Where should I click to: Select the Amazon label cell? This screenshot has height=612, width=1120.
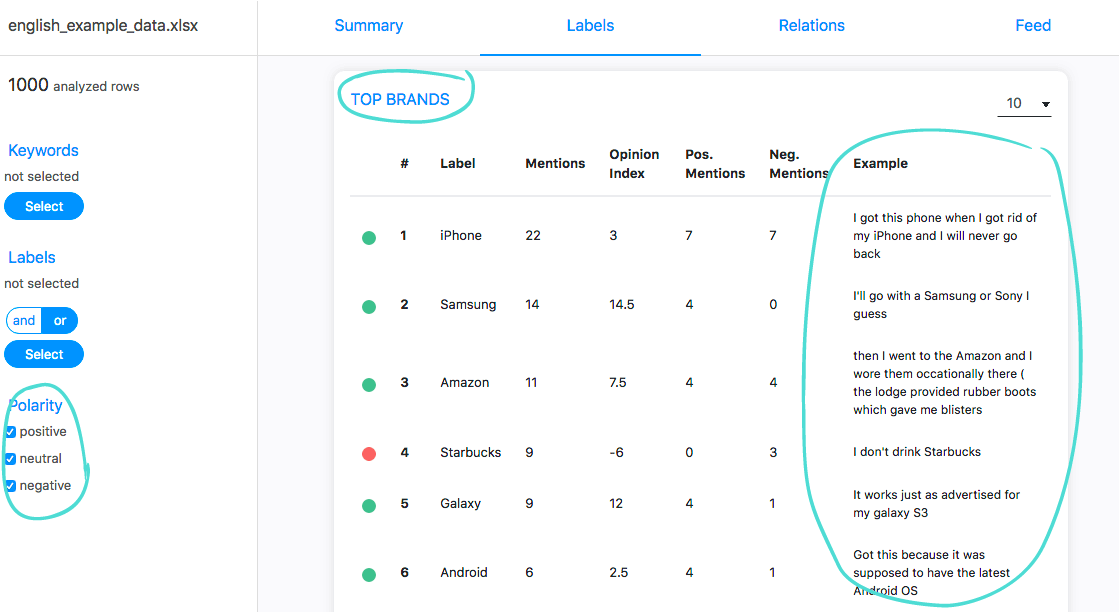point(464,383)
